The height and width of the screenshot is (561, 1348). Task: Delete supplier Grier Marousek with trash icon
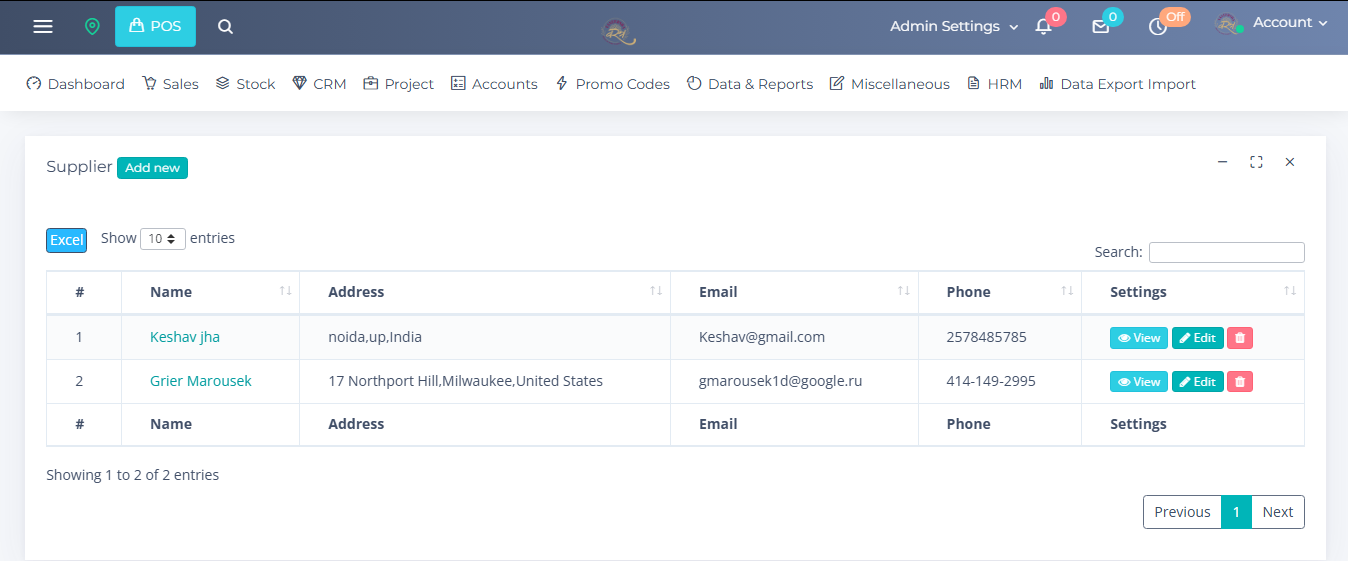tap(1240, 382)
